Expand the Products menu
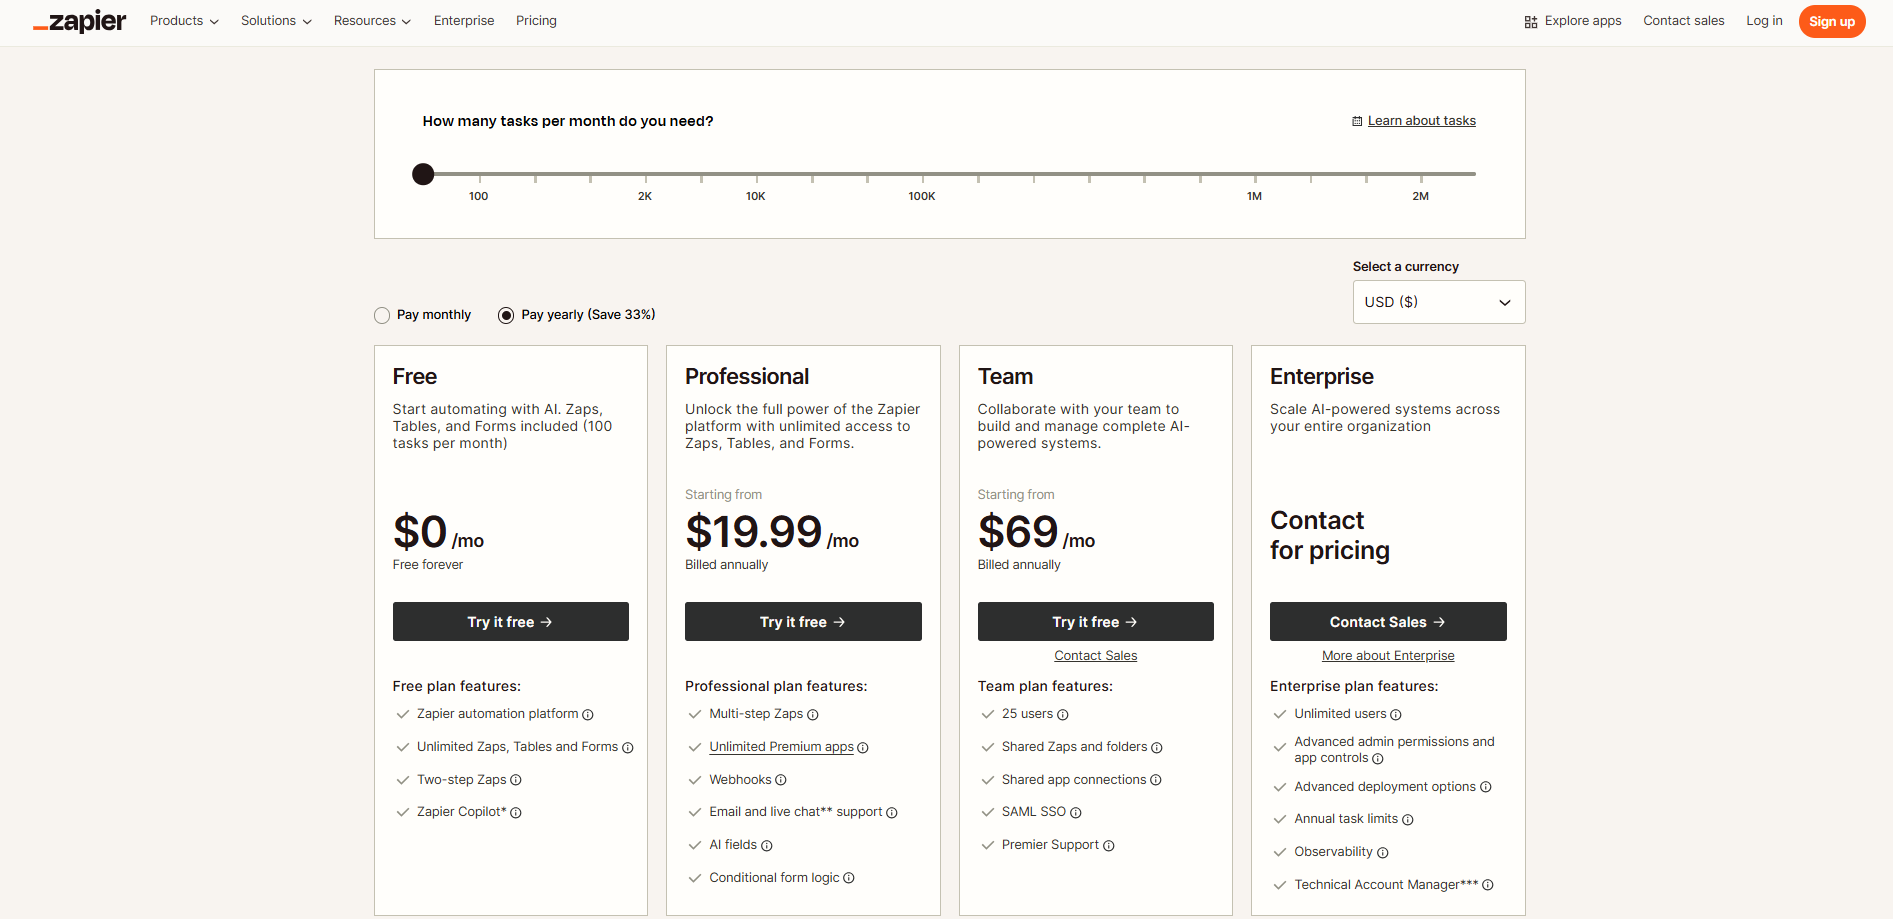 (x=183, y=20)
